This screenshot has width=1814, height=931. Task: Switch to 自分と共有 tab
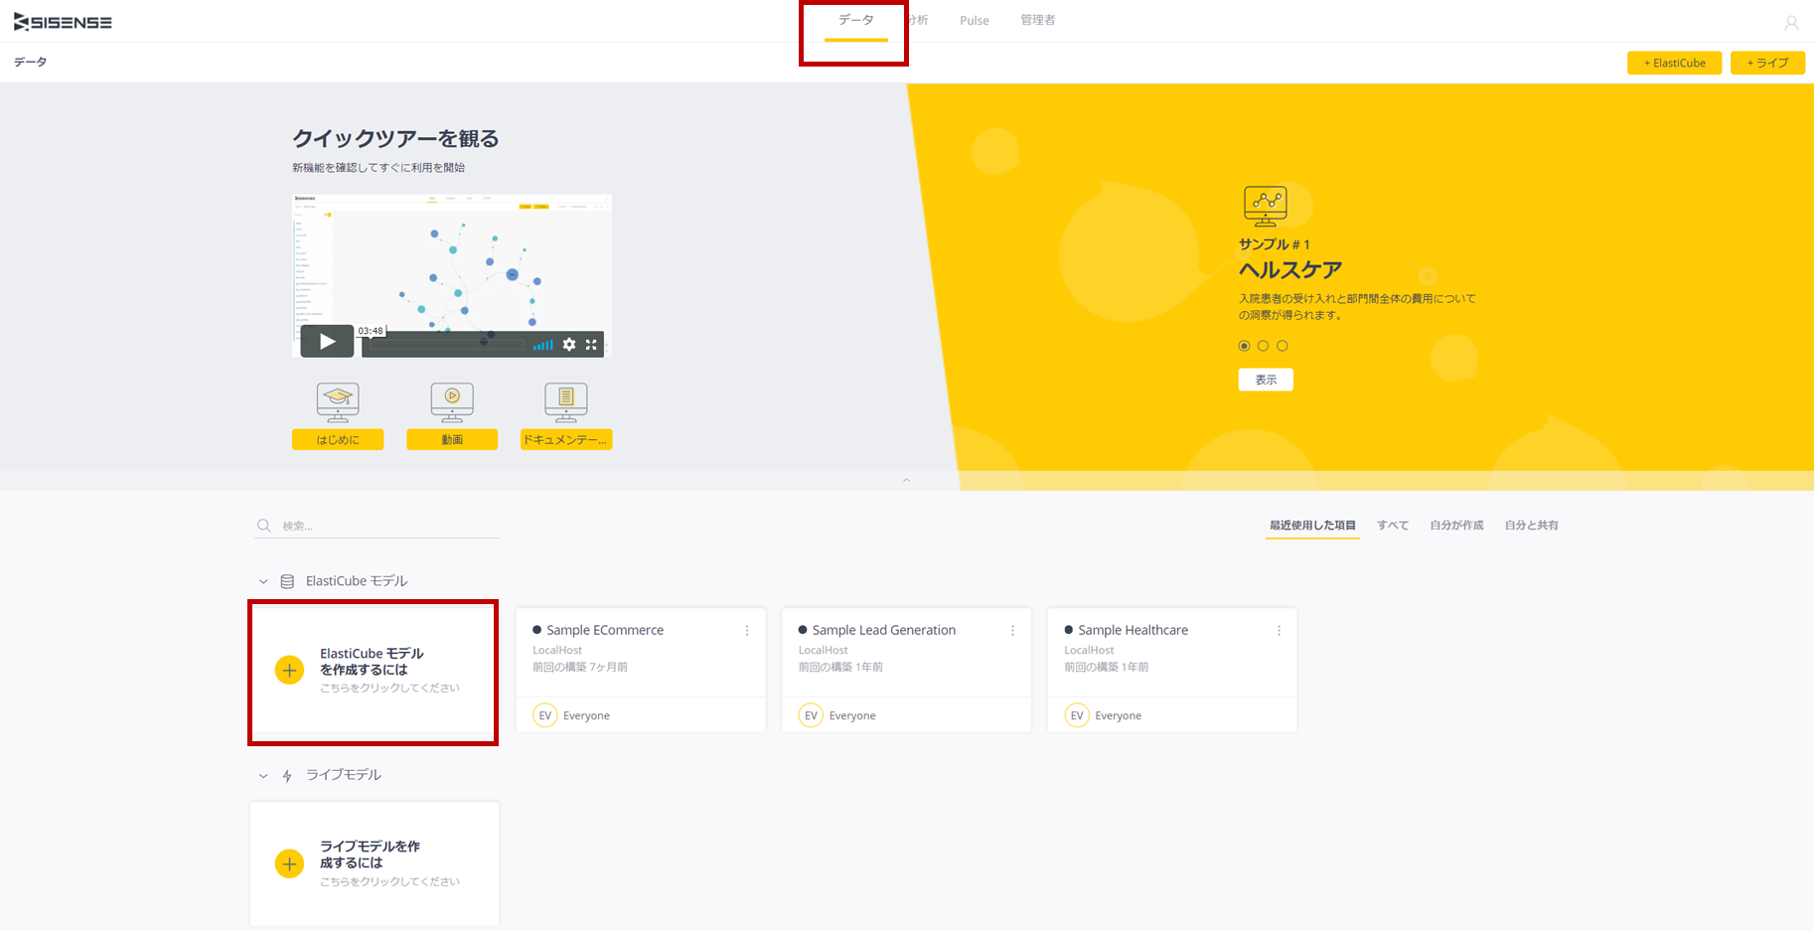(1531, 525)
